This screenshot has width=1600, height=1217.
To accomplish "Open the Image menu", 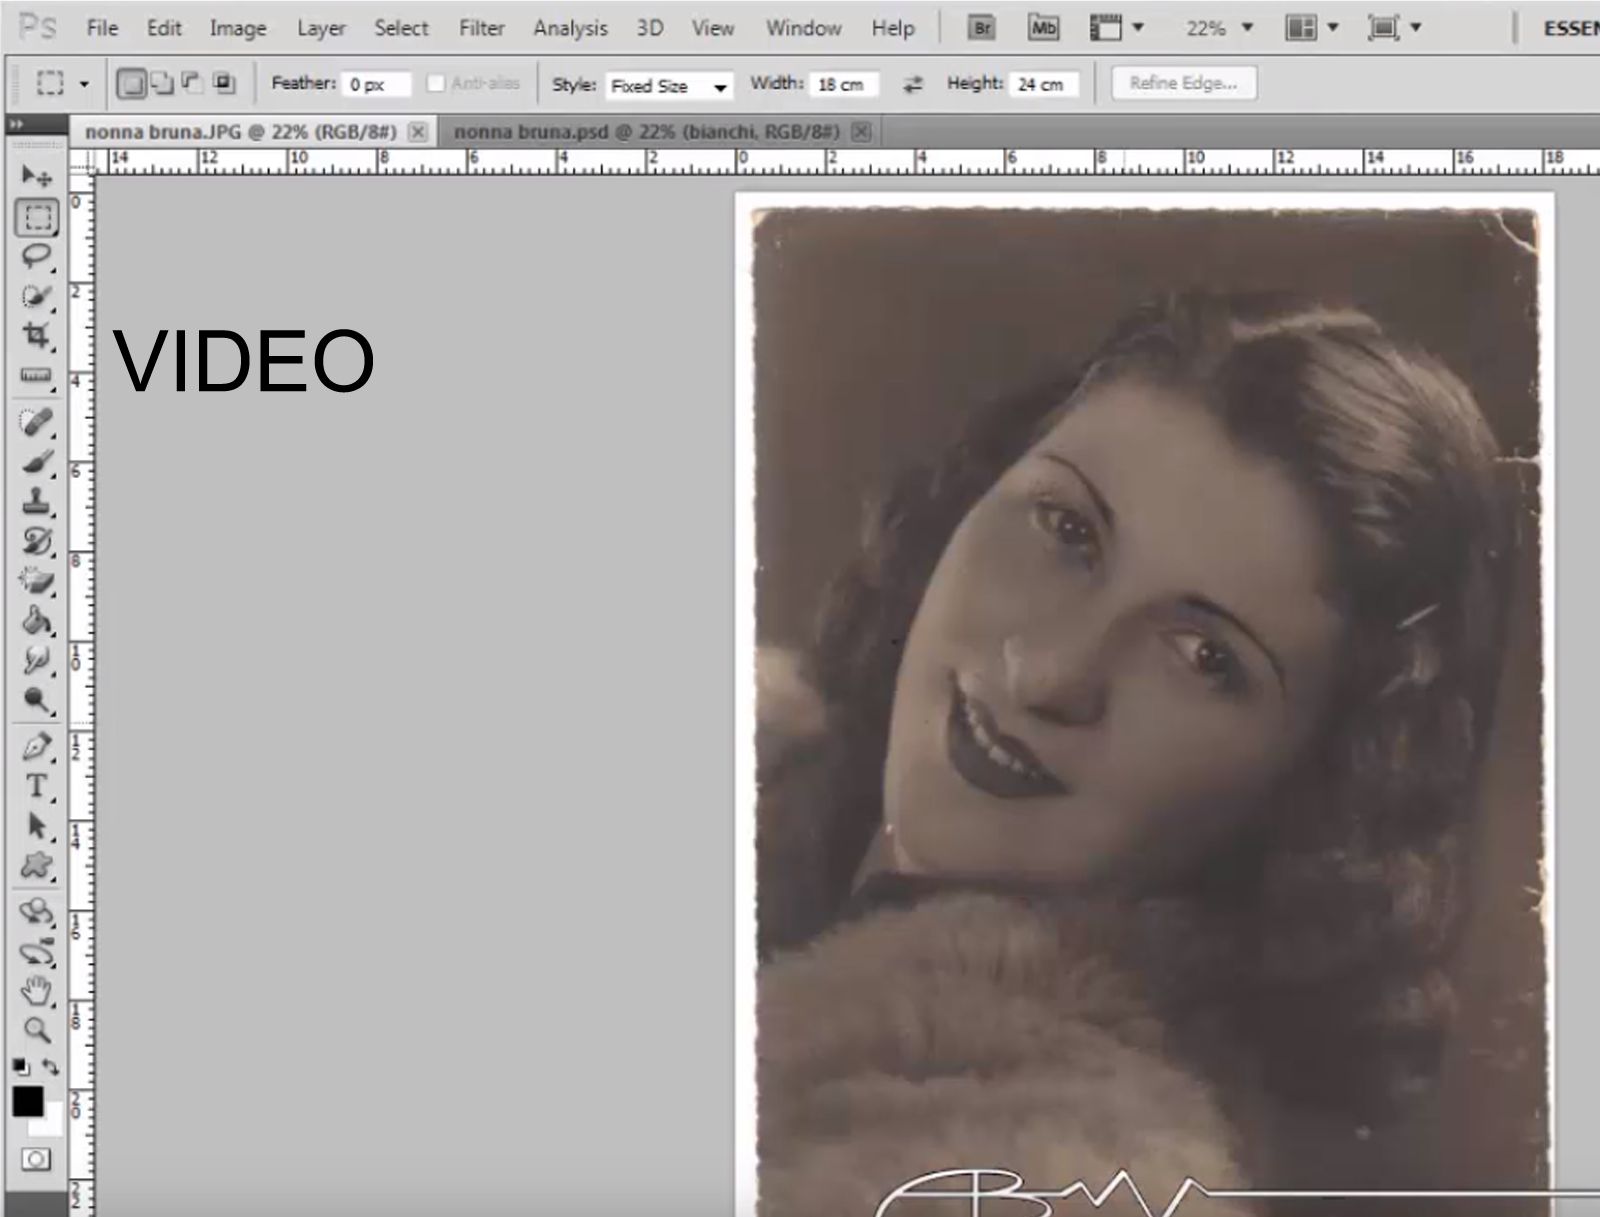I will pos(238,28).
